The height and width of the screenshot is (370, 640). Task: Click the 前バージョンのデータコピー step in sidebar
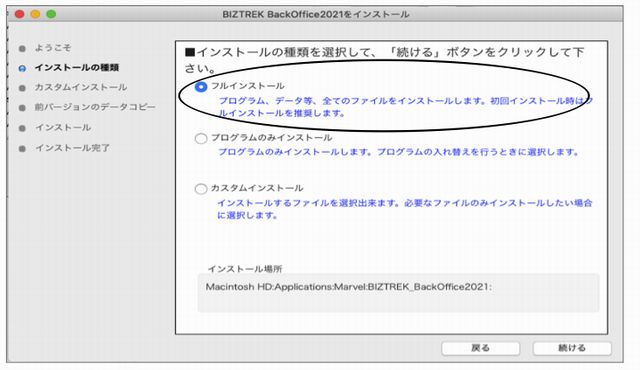tap(95, 107)
